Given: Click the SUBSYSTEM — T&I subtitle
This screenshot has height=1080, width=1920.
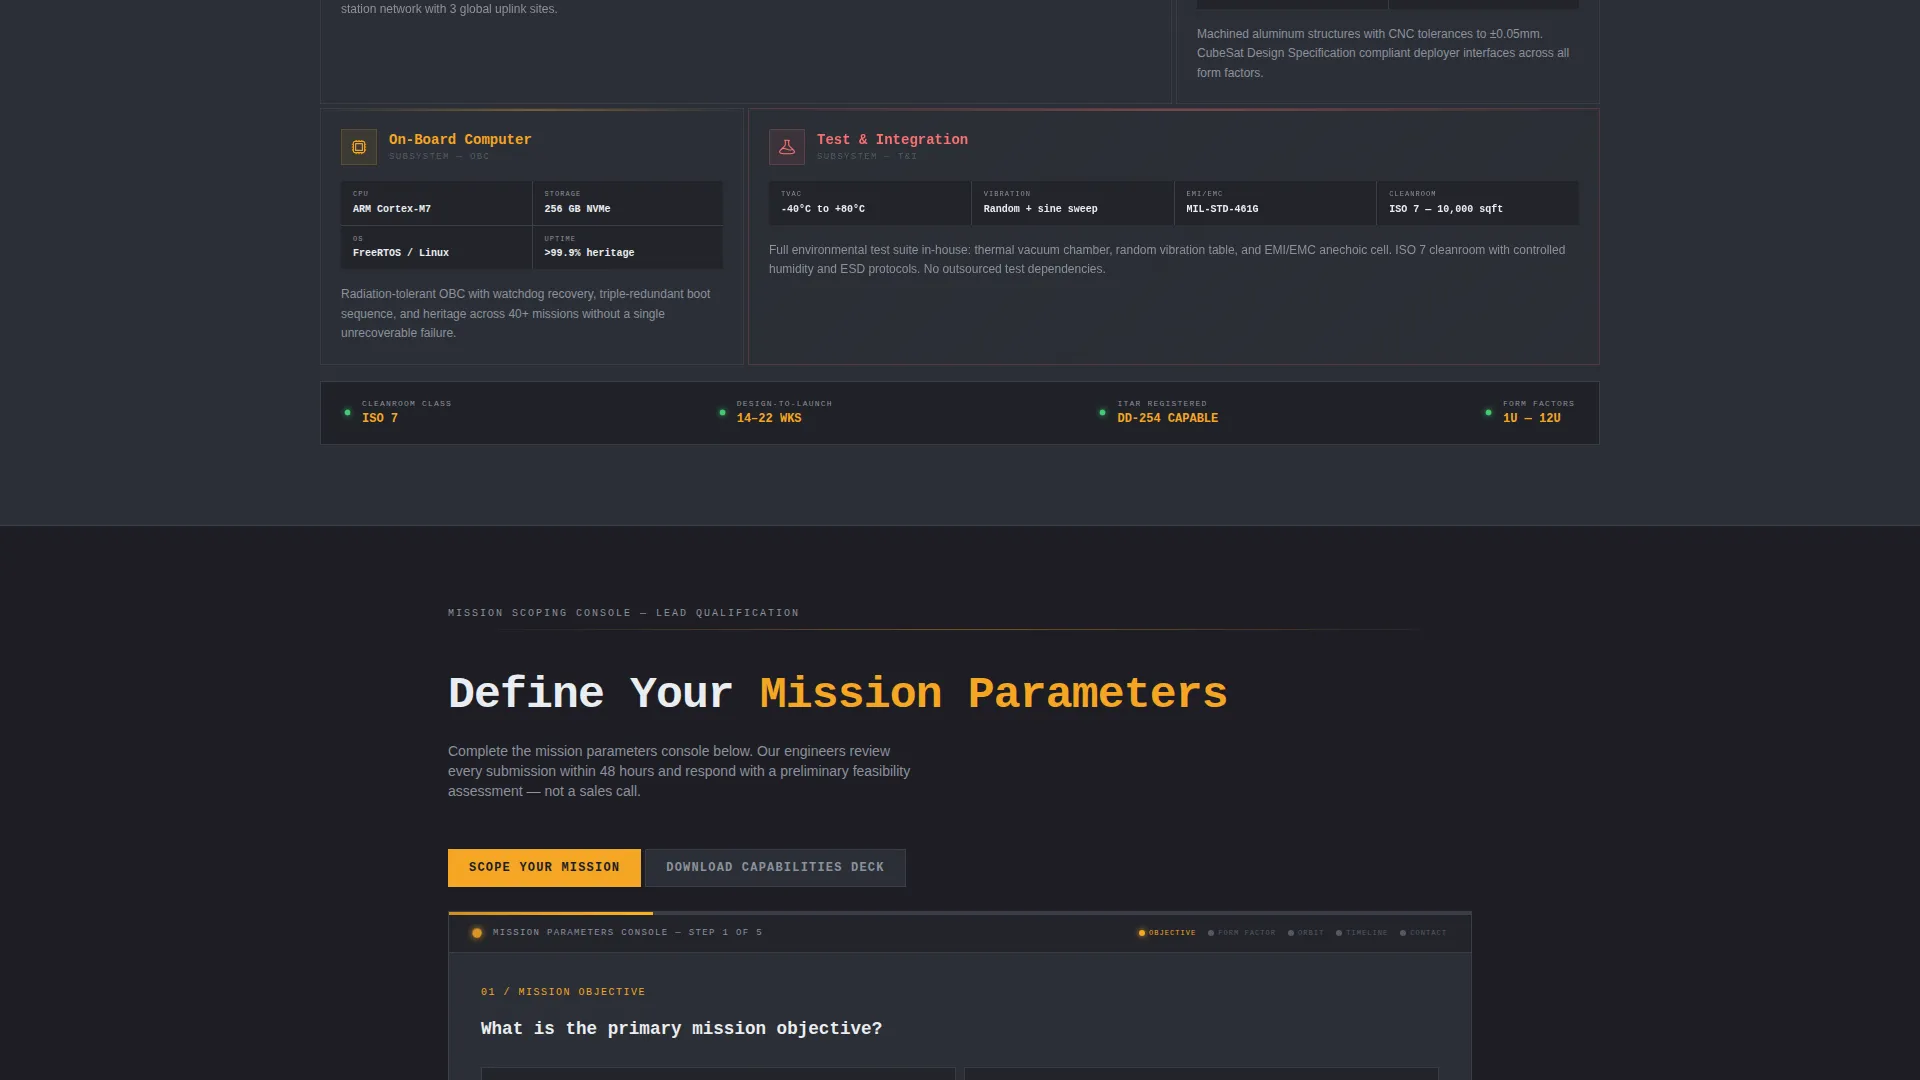Looking at the screenshot, I should [867, 157].
